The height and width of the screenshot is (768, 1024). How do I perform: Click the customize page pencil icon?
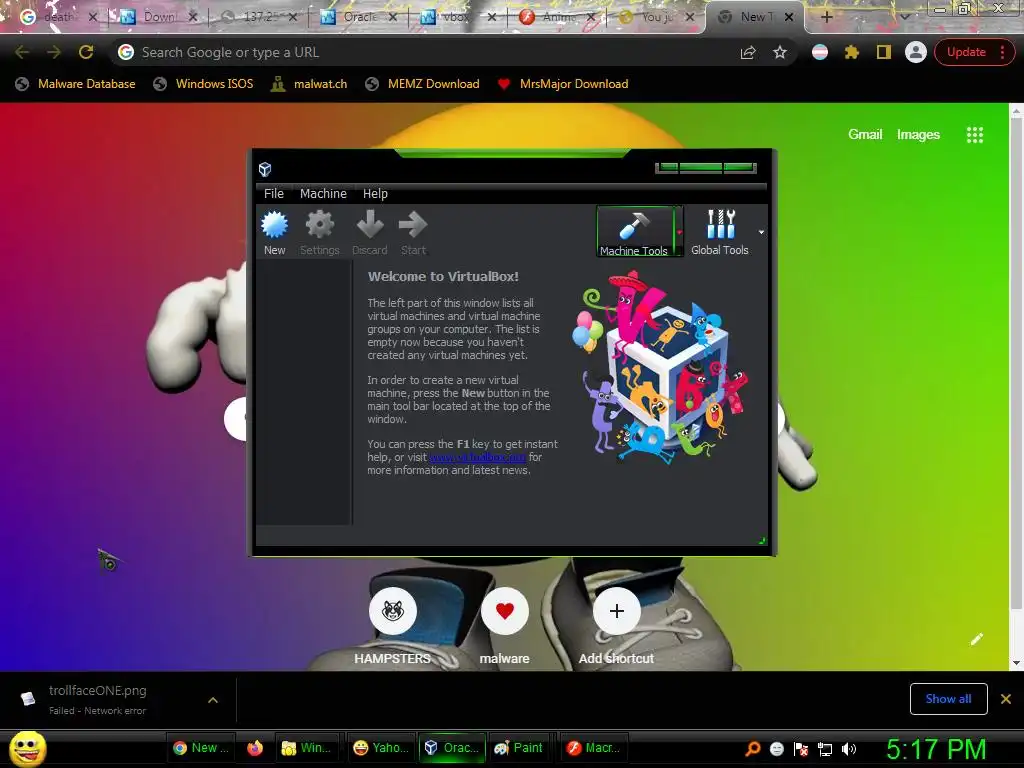tap(976, 639)
